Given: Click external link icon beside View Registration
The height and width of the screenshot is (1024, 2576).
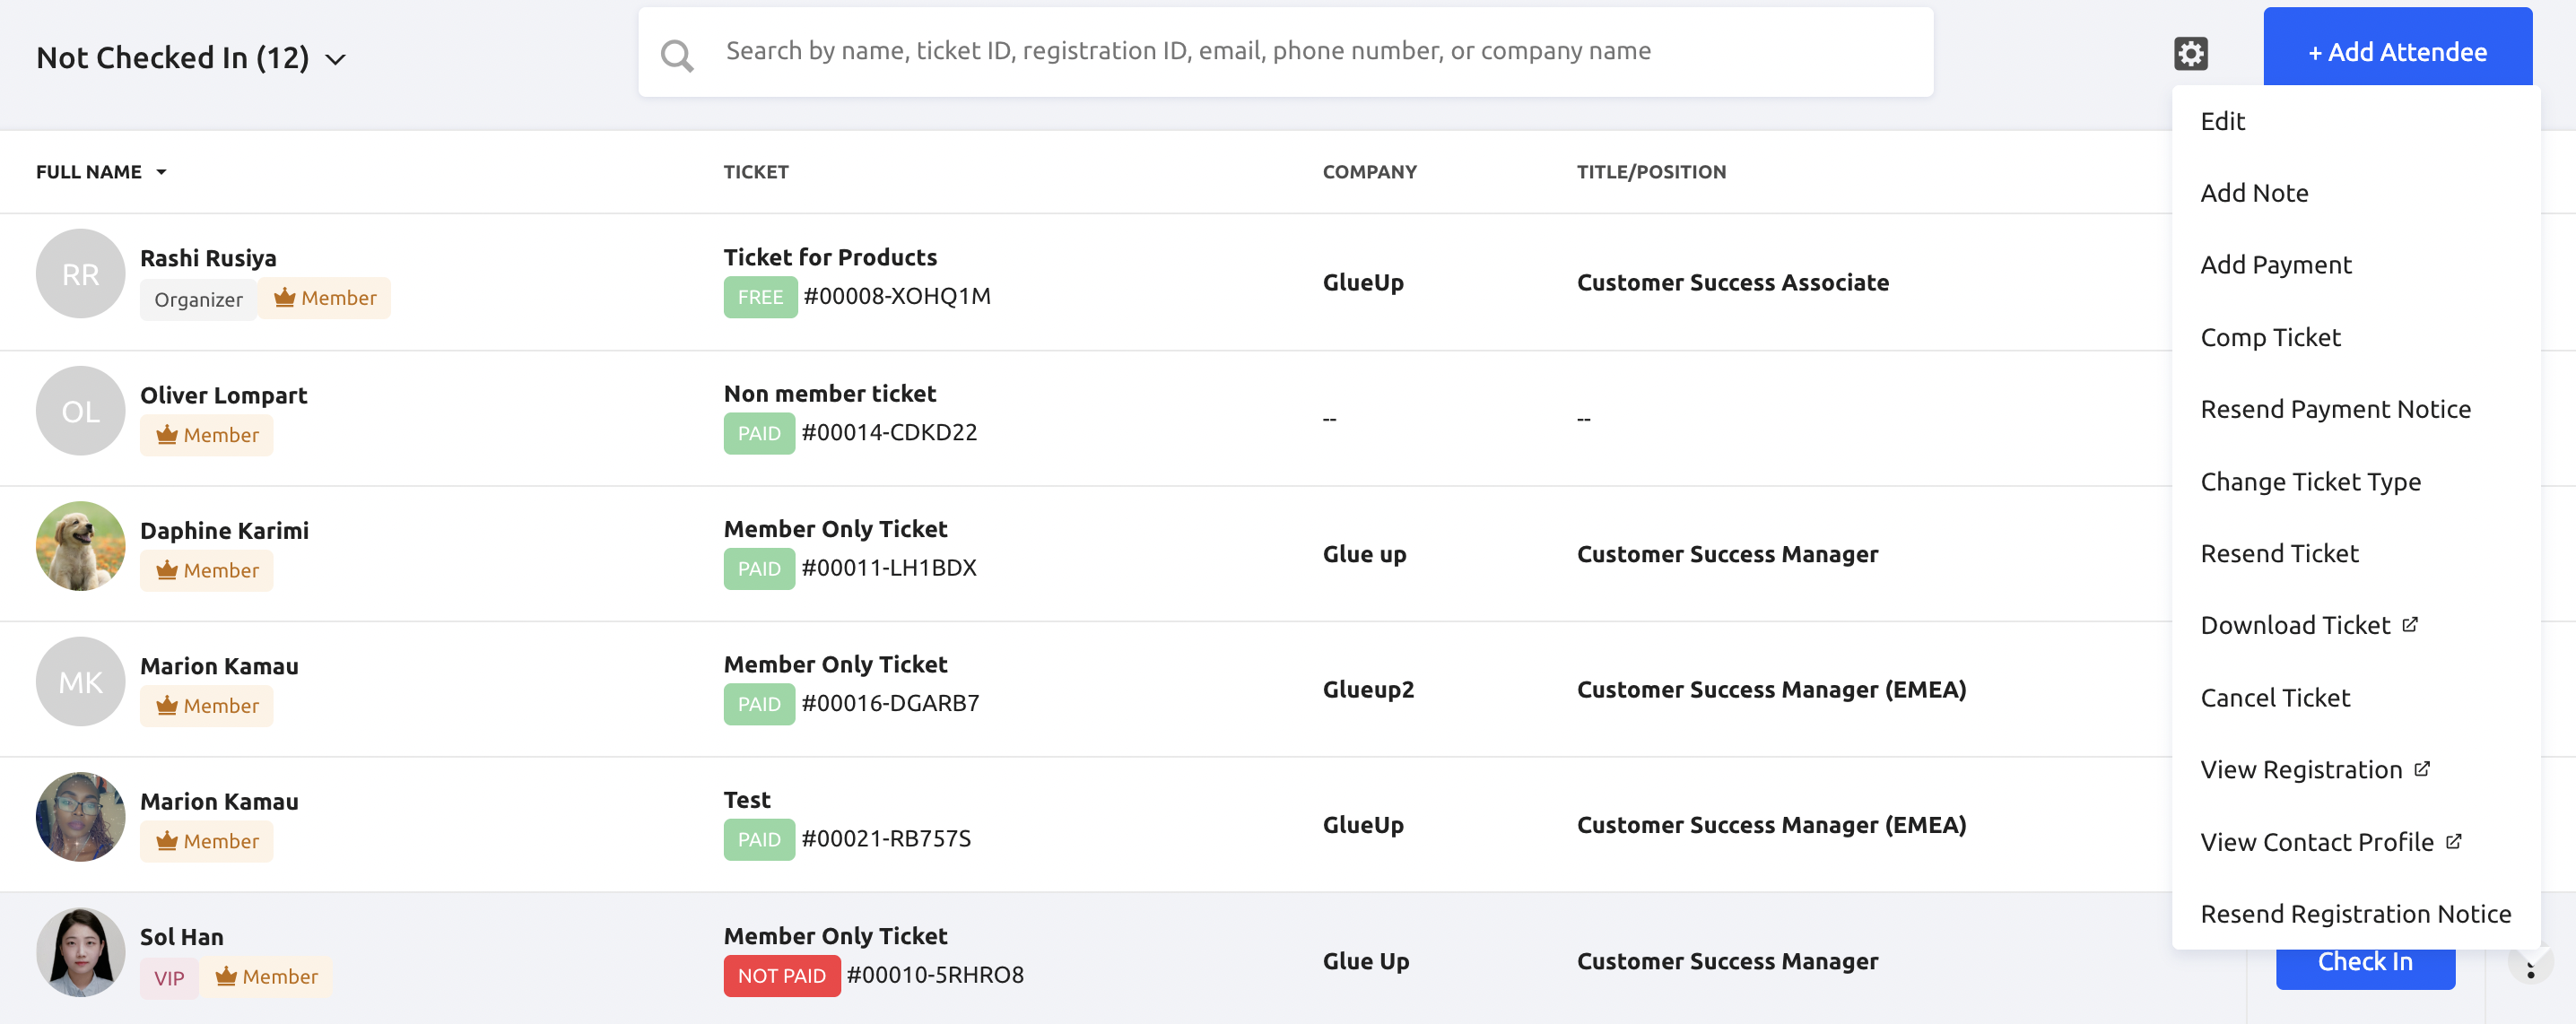Looking at the screenshot, I should click(x=2422, y=769).
